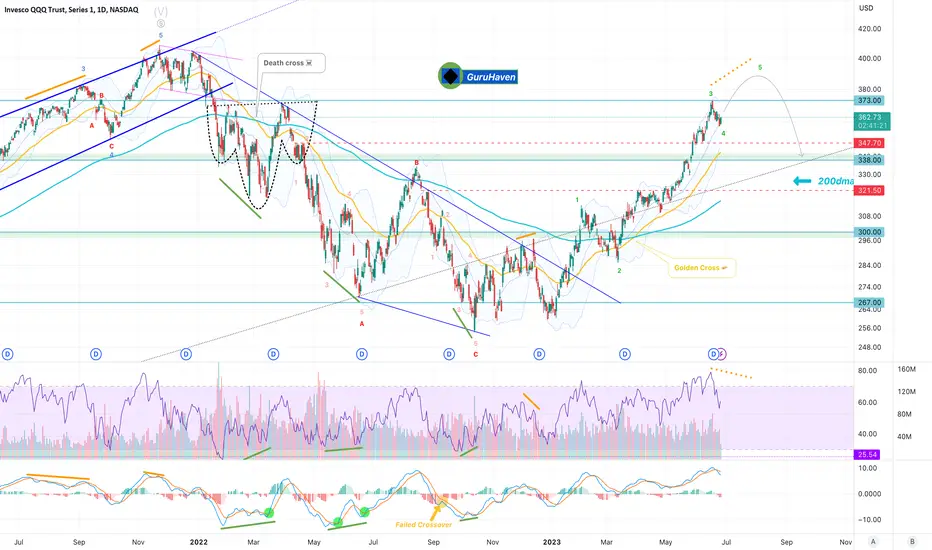Screen dimensions: 932x550
Task: Open the USD currency selector
Action: click(x=866, y=8)
